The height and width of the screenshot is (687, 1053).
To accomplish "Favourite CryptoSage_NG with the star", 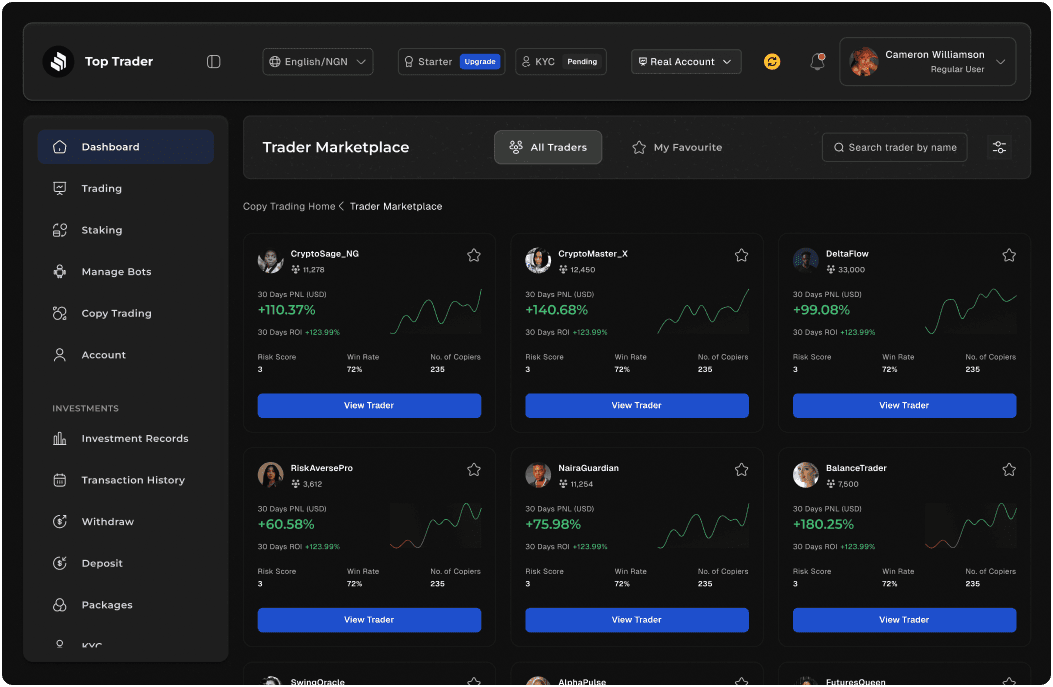I will (474, 256).
